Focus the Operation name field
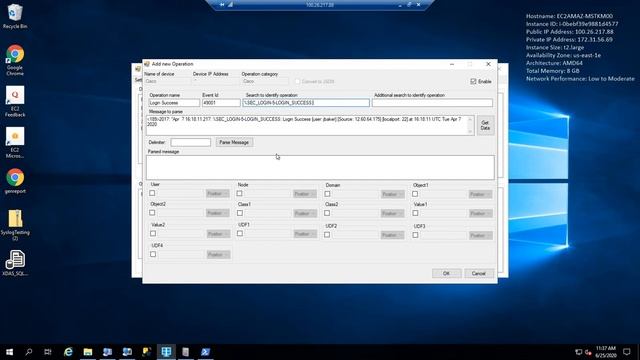This screenshot has height=360, width=640. (x=174, y=103)
